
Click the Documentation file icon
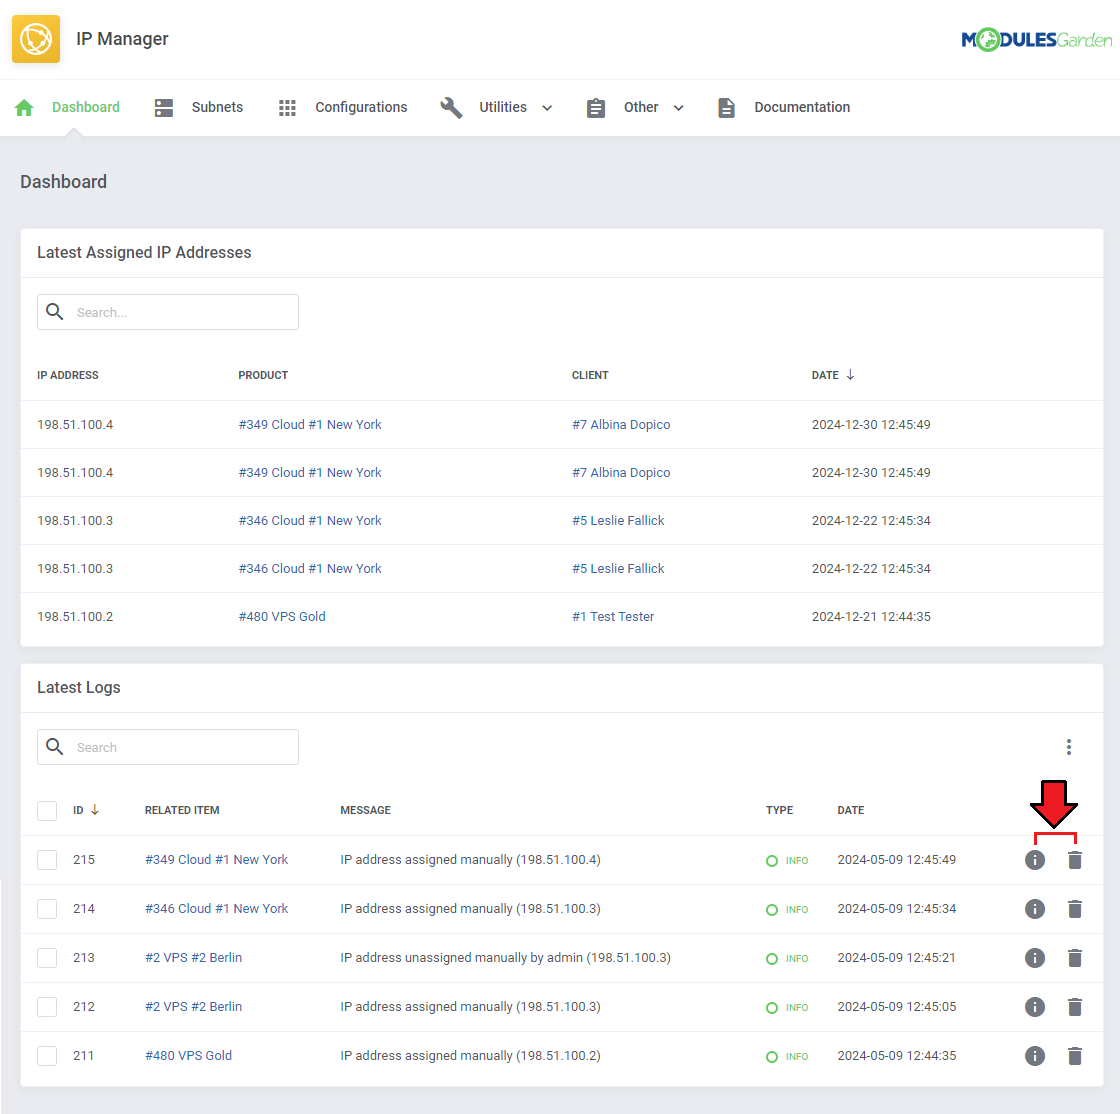coord(726,108)
